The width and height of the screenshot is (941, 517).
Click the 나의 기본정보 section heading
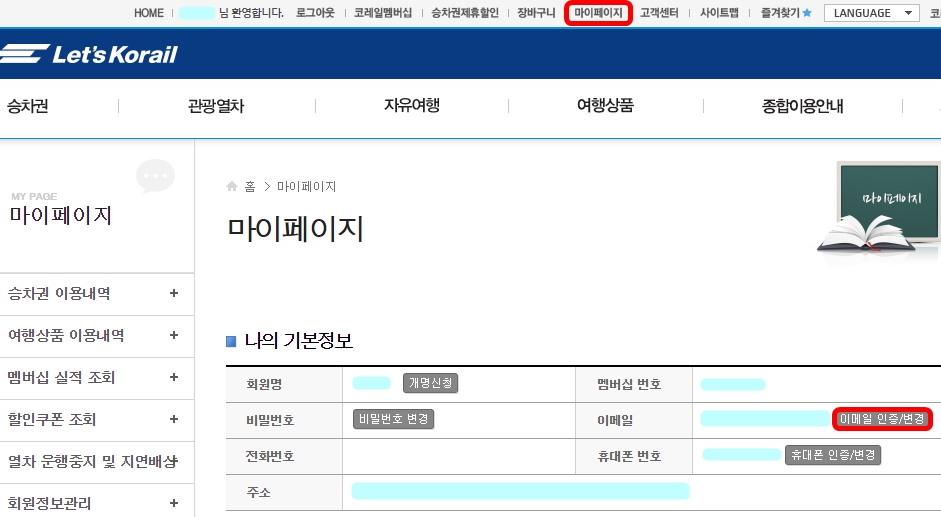pyautogui.click(x=298, y=341)
